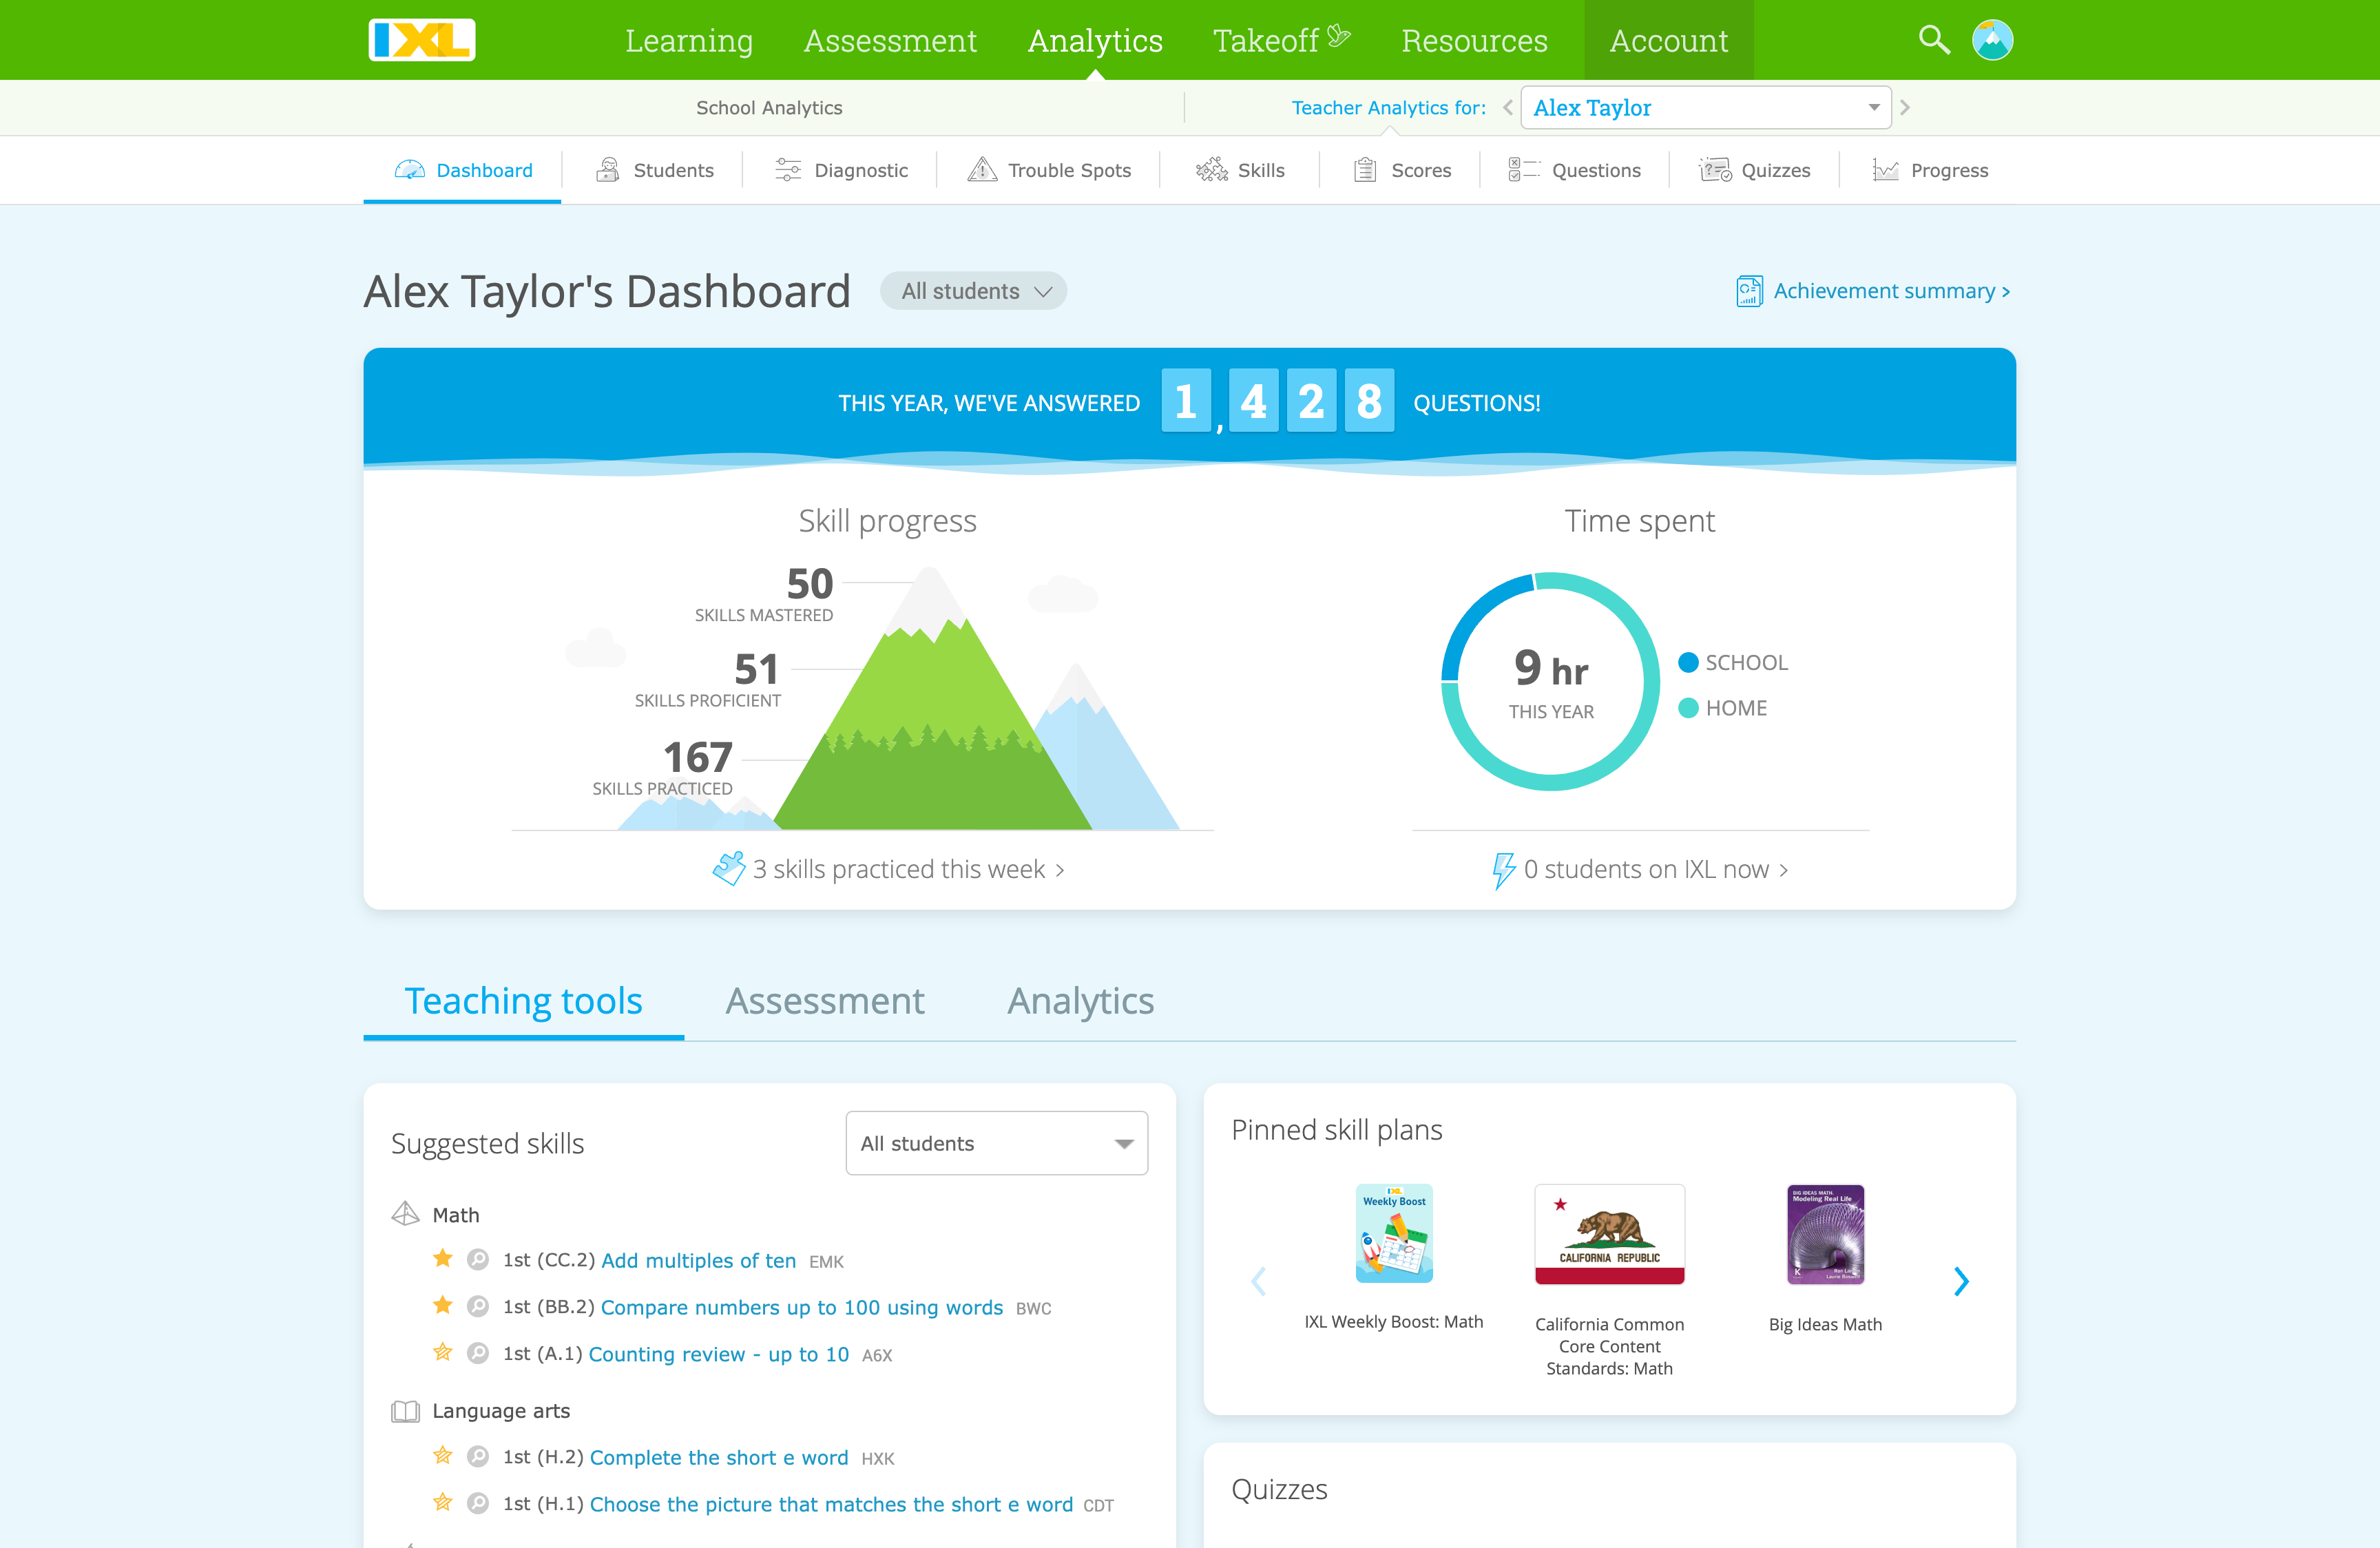Click the Scores clipboard icon
The width and height of the screenshot is (2380, 1548).
(1366, 169)
